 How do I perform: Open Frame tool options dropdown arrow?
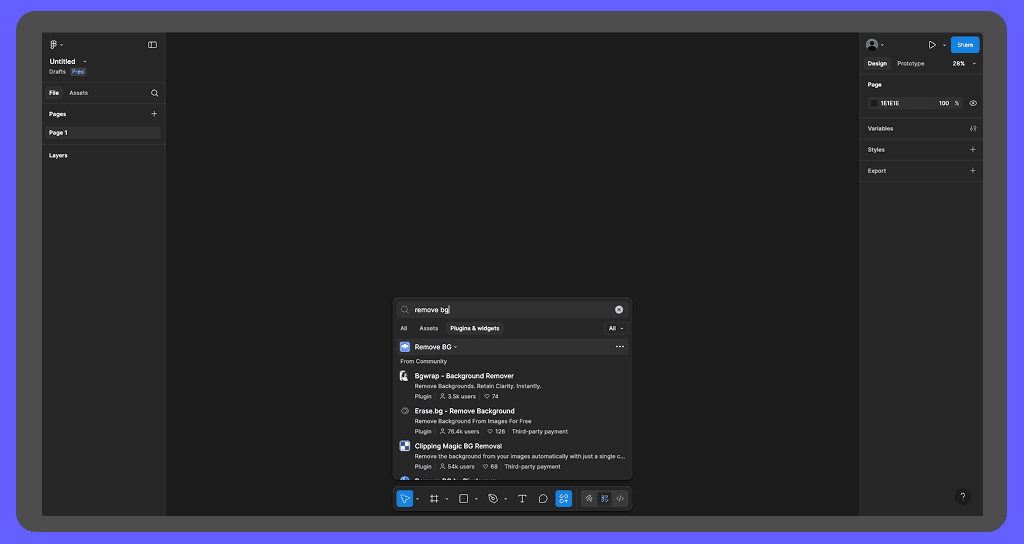tap(447, 499)
